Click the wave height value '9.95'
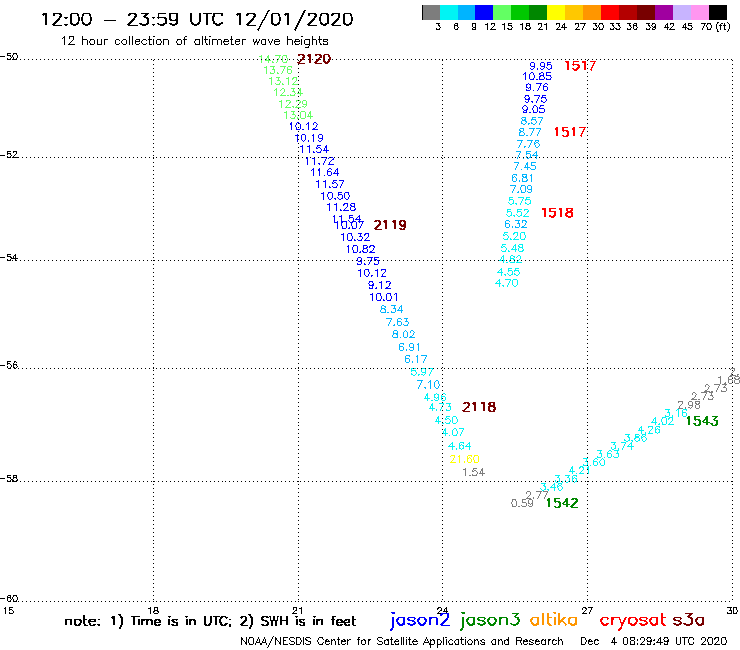Image resolution: width=740 pixels, height=650 pixels. [540, 66]
